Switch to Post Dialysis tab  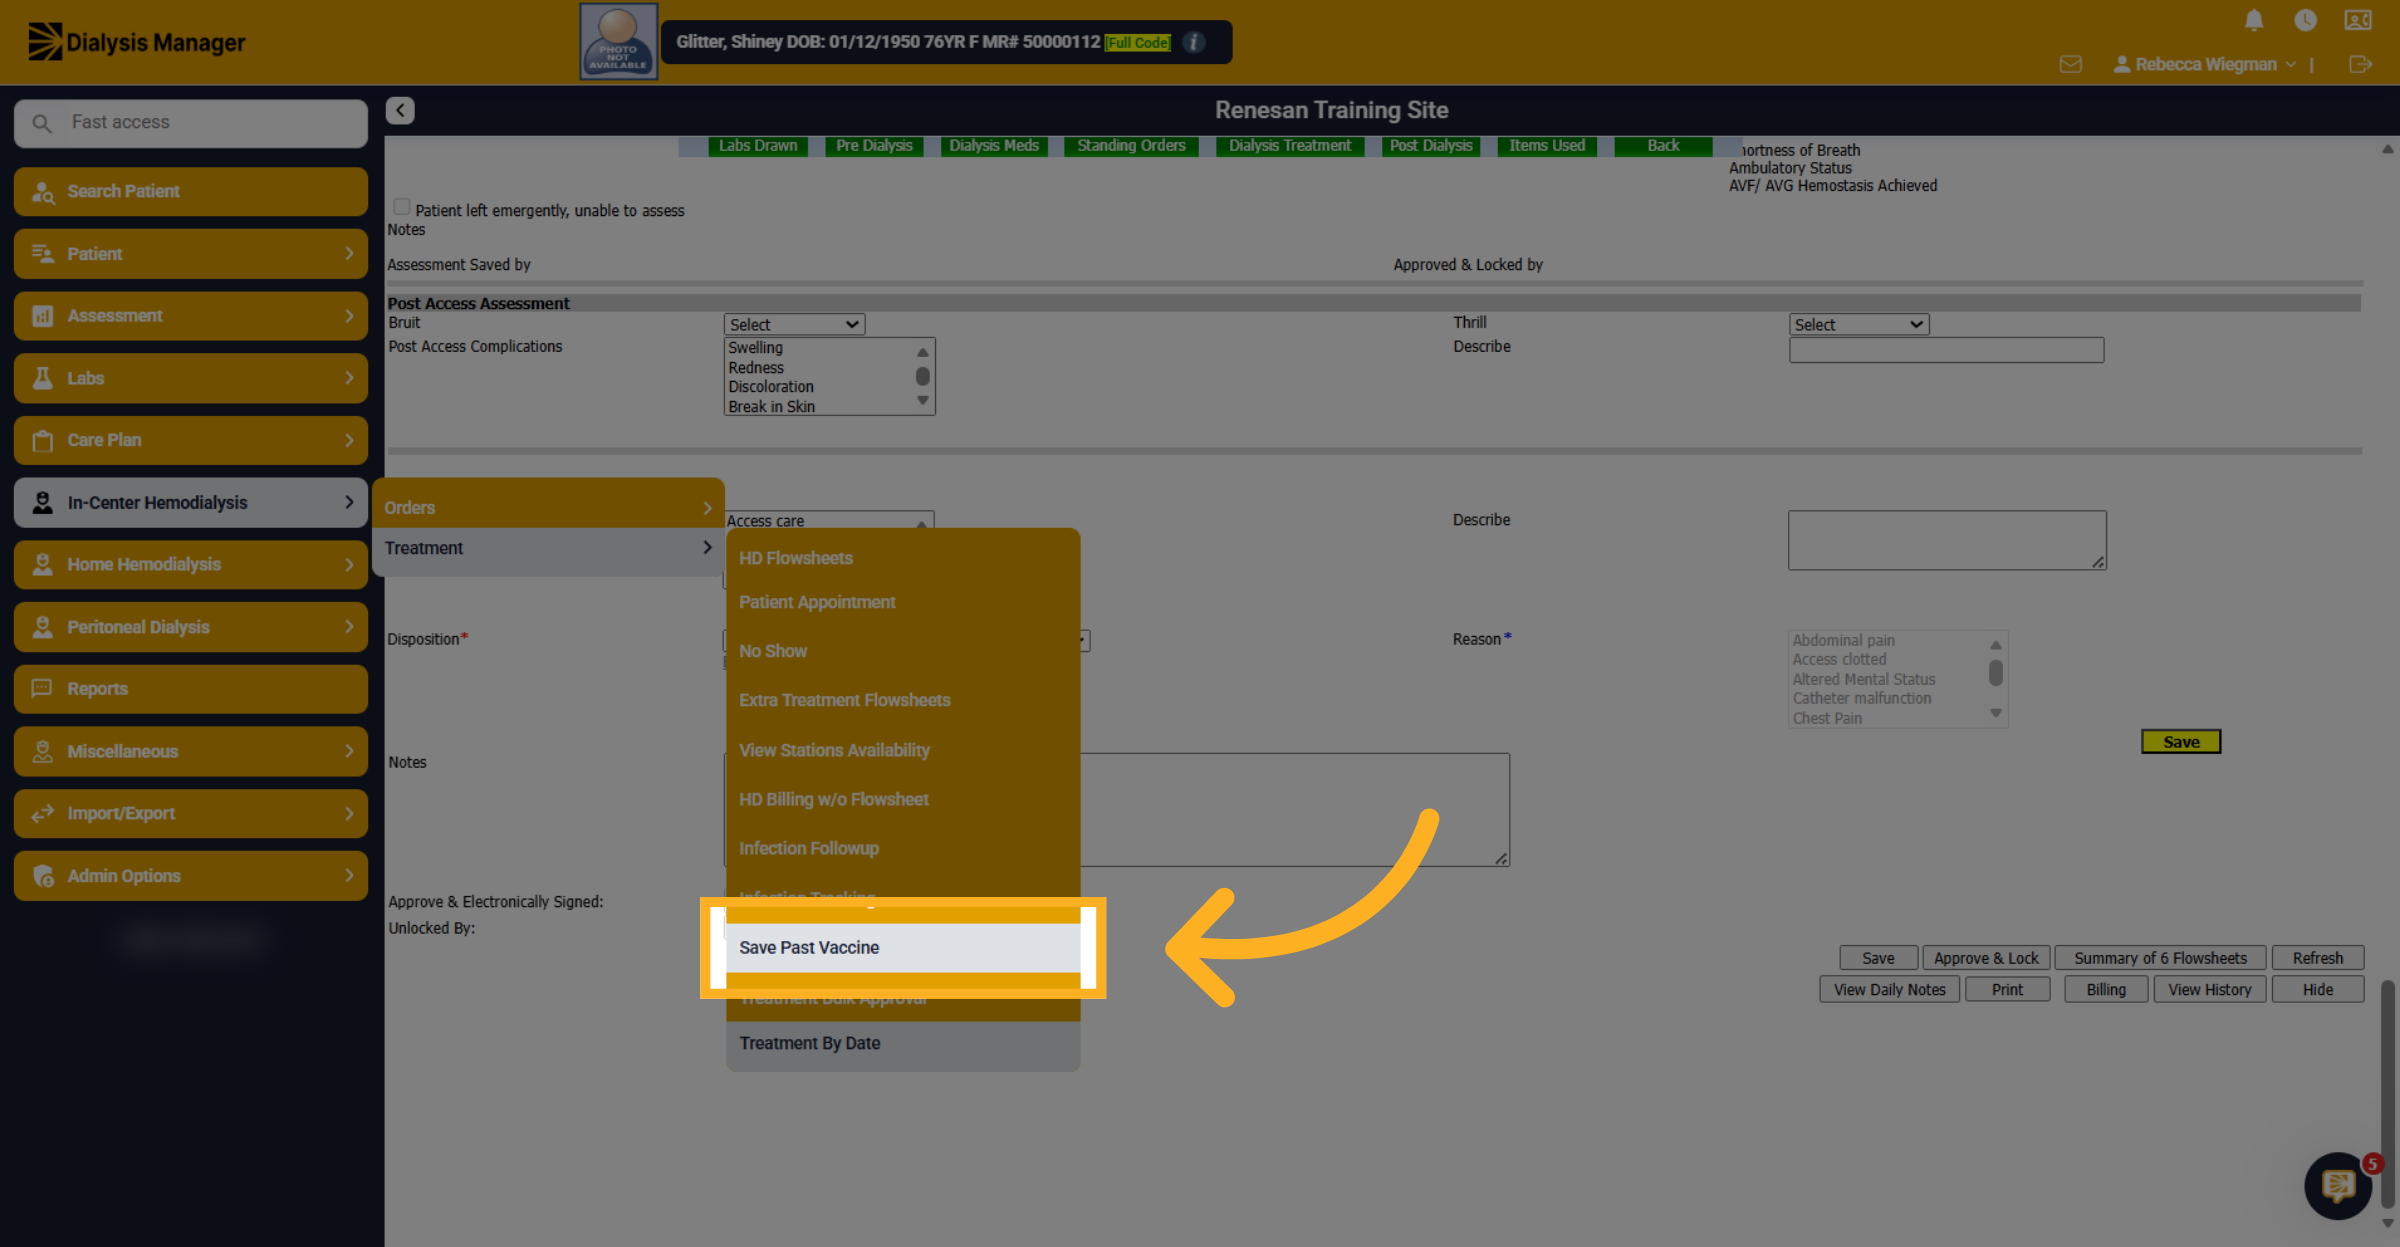pyautogui.click(x=1430, y=146)
